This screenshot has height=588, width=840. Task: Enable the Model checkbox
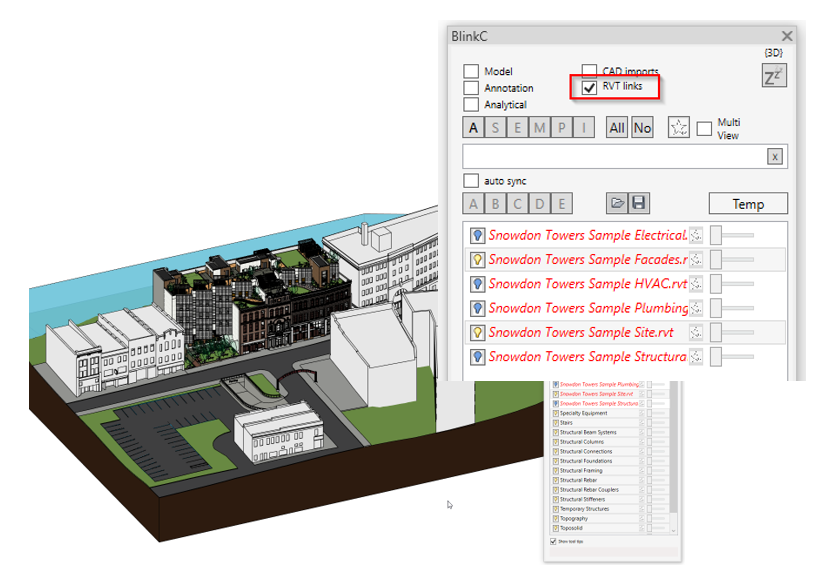(471, 71)
